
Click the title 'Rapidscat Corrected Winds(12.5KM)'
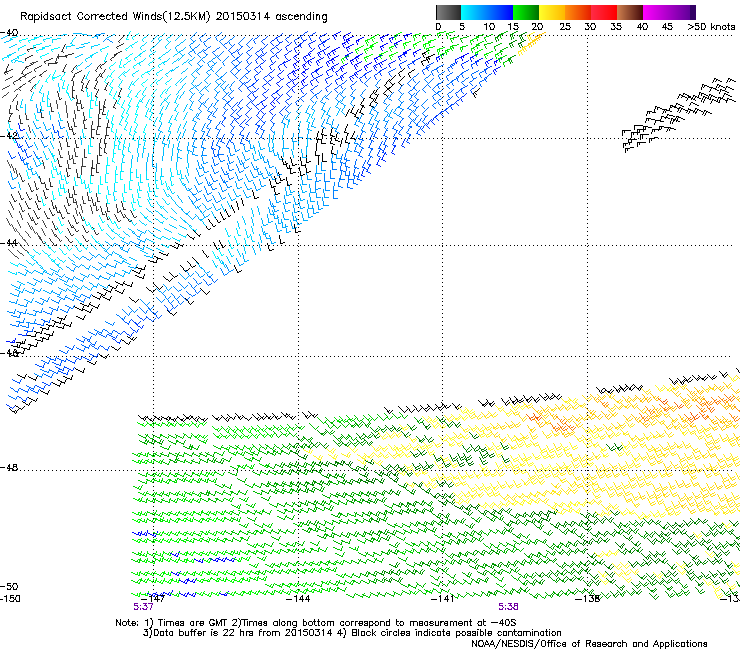pyautogui.click(x=115, y=17)
